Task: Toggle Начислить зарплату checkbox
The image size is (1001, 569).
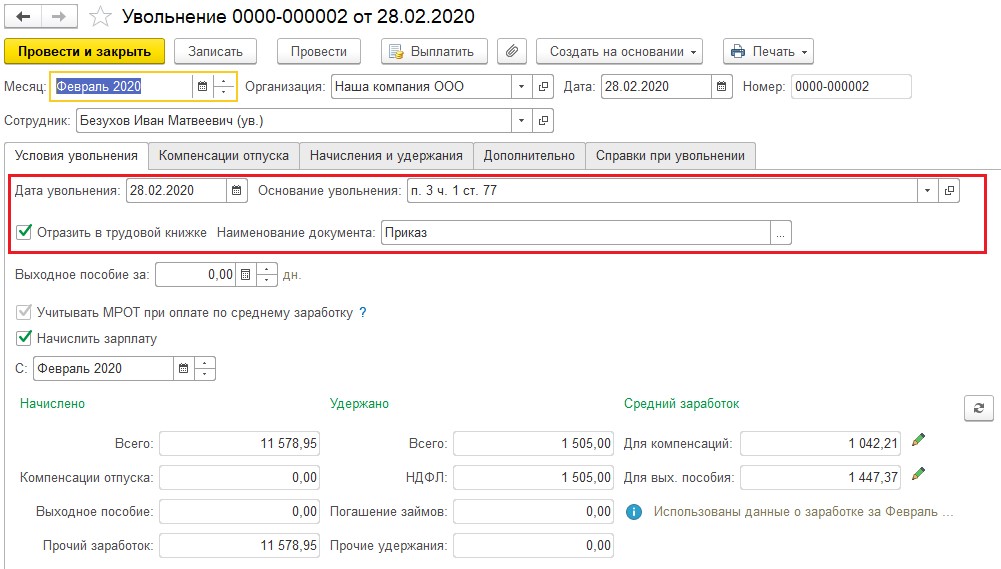Action: pyautogui.click(x=24, y=338)
